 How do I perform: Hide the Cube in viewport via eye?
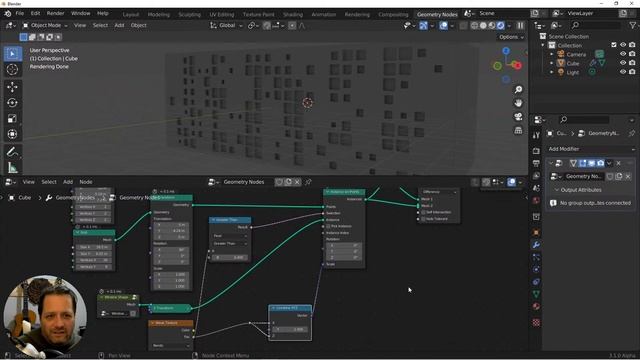(623, 63)
